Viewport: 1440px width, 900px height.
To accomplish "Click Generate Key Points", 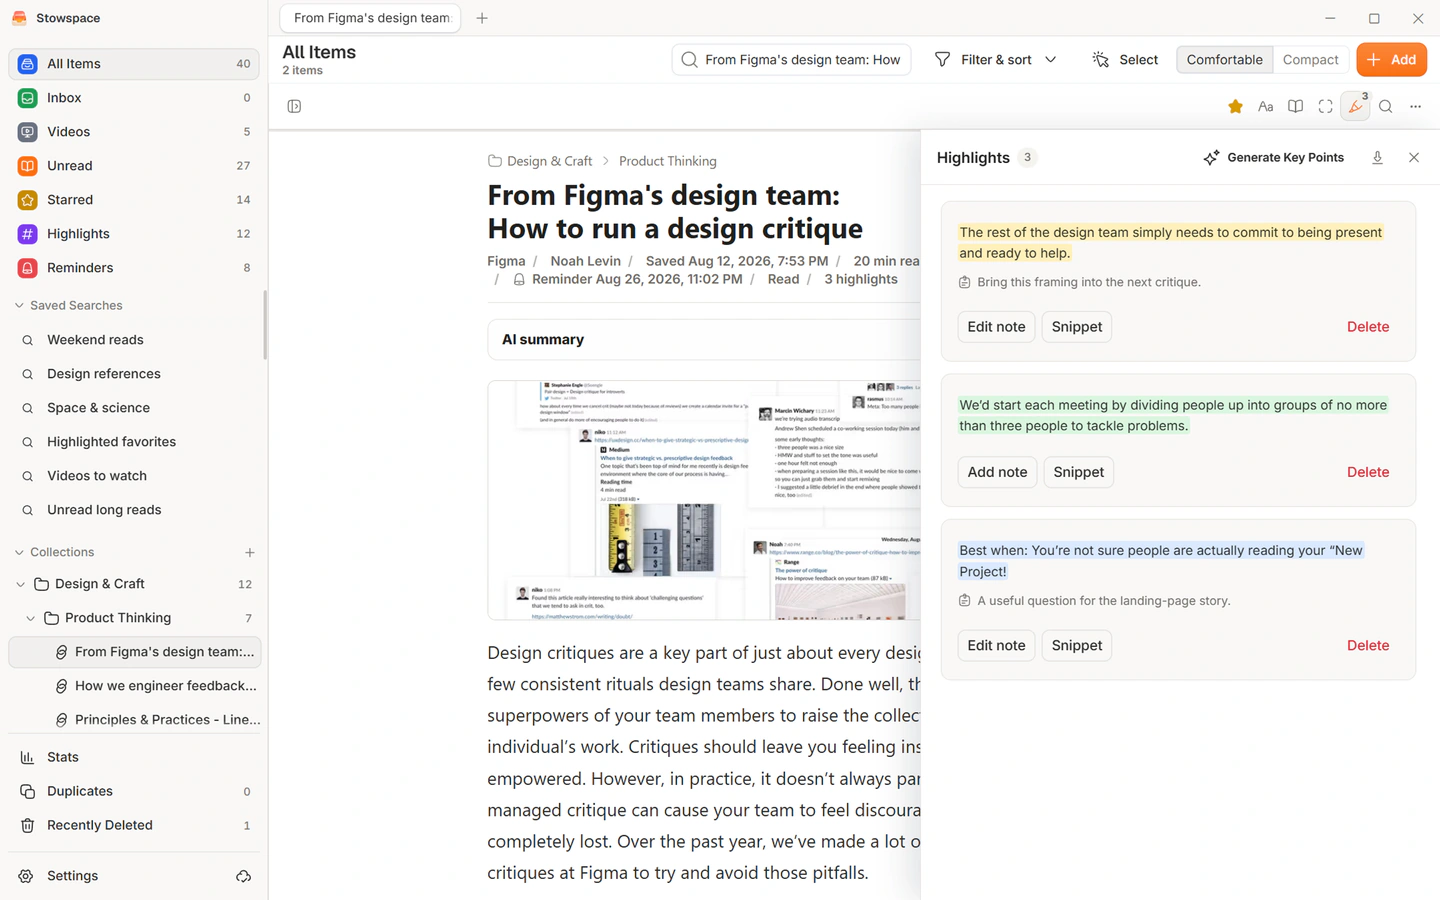I will tap(1273, 158).
